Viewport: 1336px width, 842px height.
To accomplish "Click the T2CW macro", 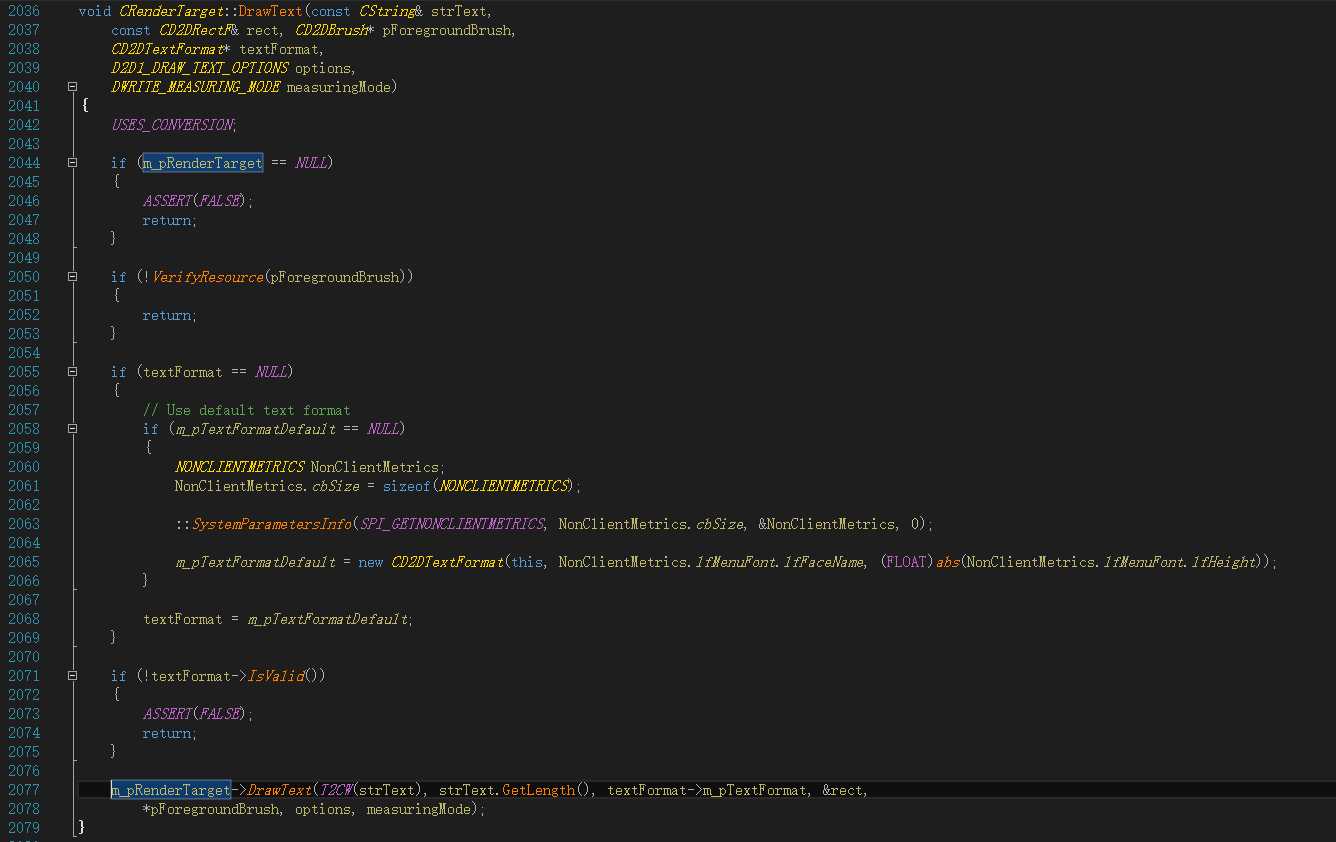I will pyautogui.click(x=335, y=790).
